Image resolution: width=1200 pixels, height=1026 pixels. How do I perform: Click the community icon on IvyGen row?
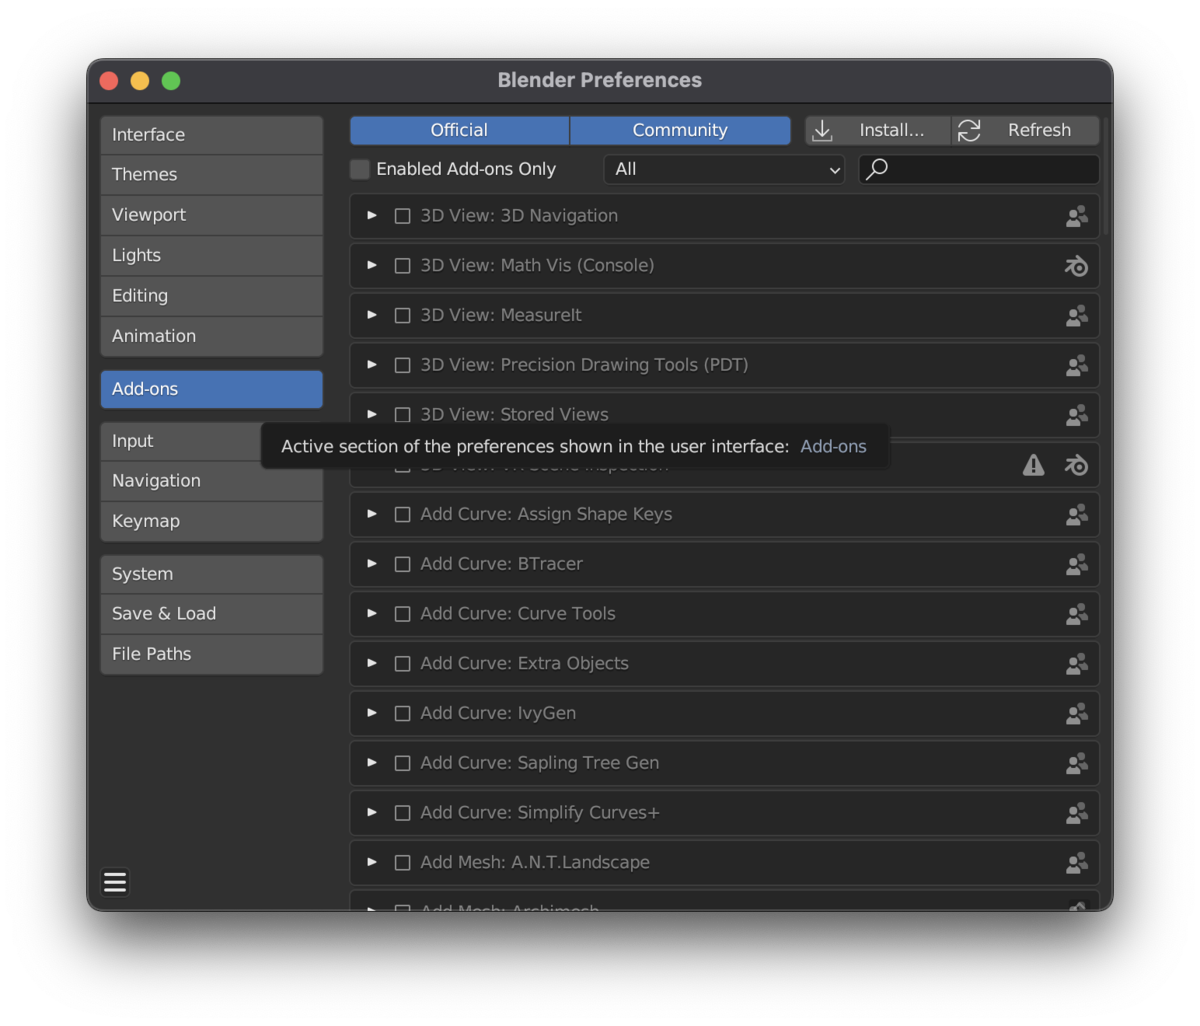tap(1076, 714)
